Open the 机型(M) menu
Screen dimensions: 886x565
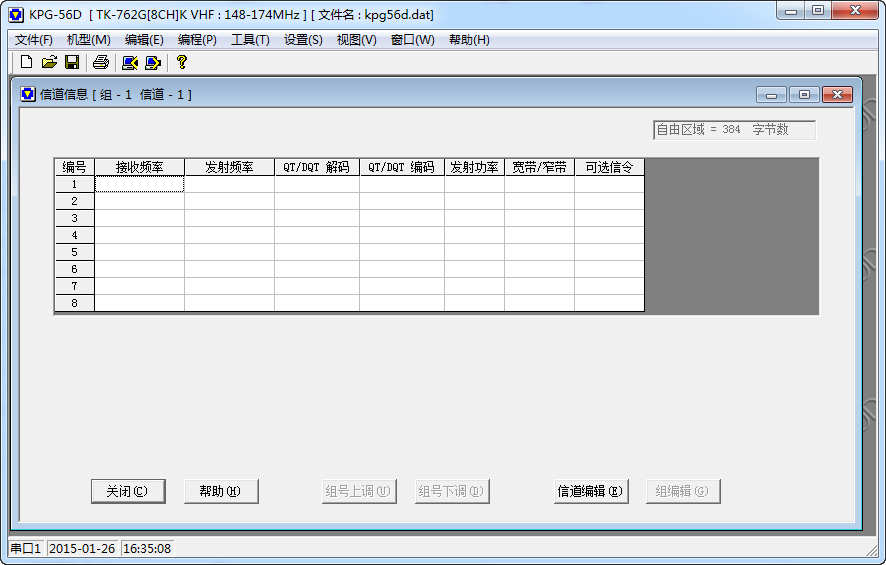coord(88,40)
